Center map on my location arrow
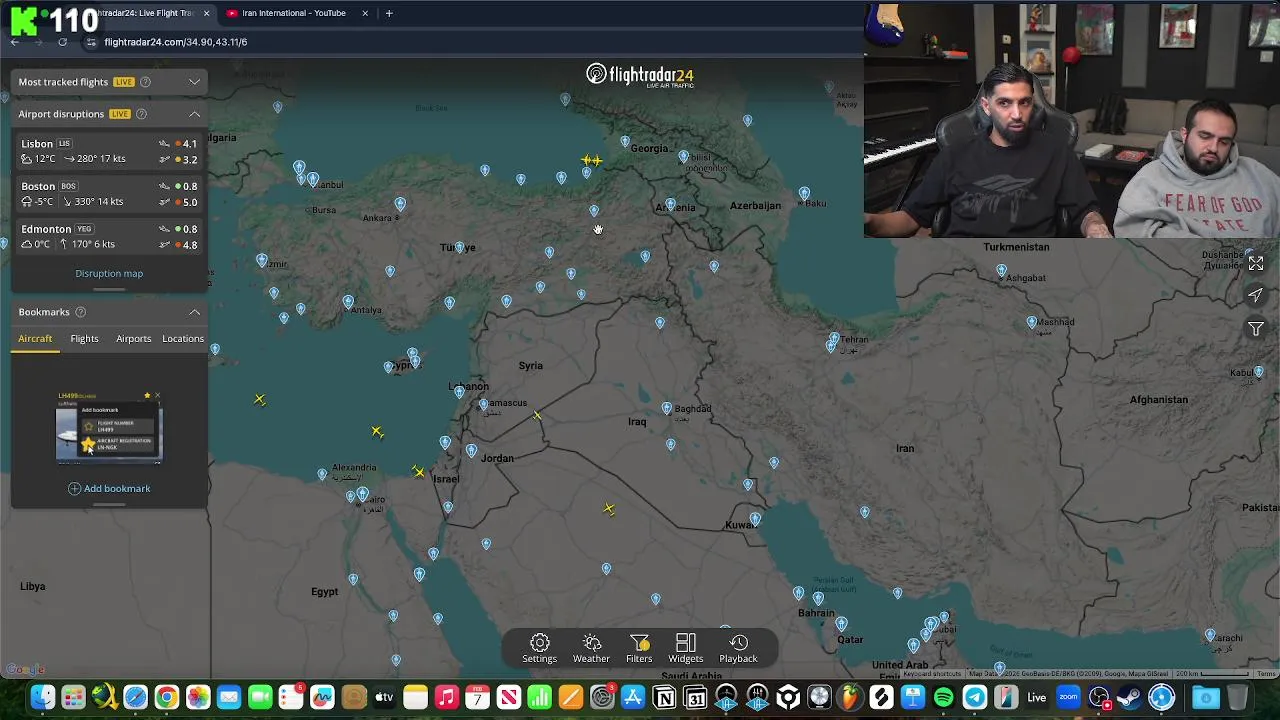 pos(1255,295)
